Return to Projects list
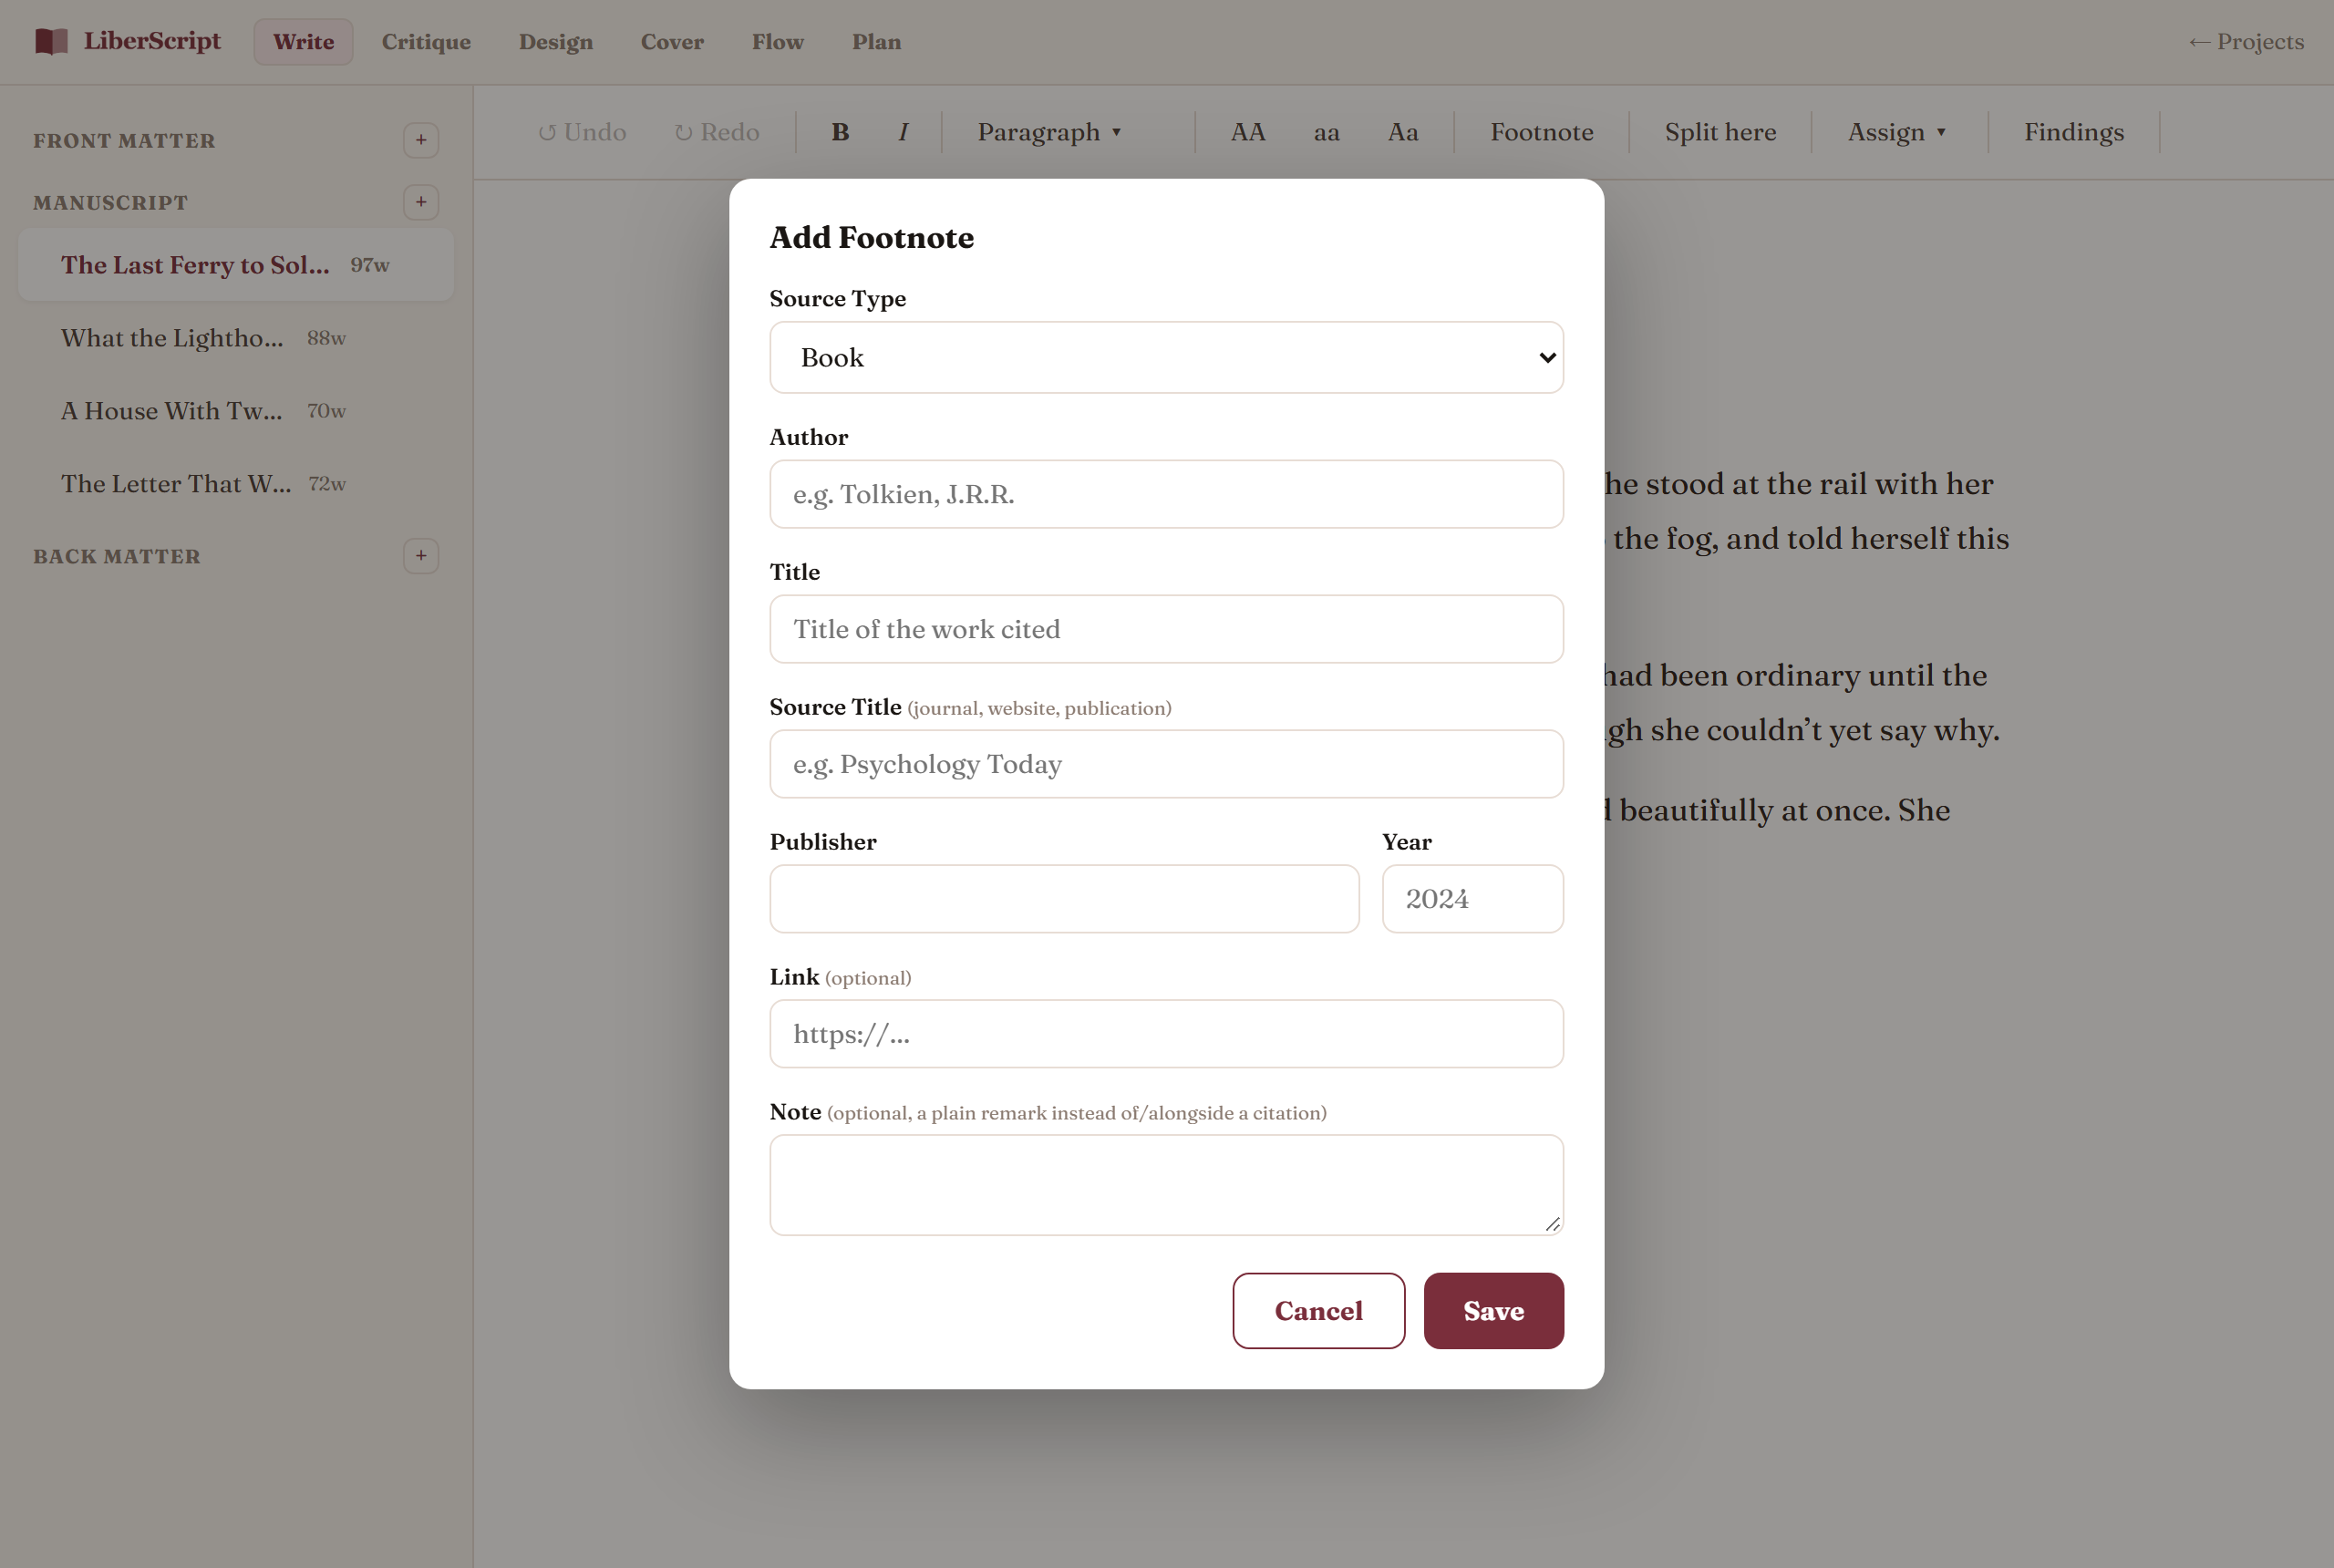This screenshot has height=1568, width=2334. [2246, 42]
